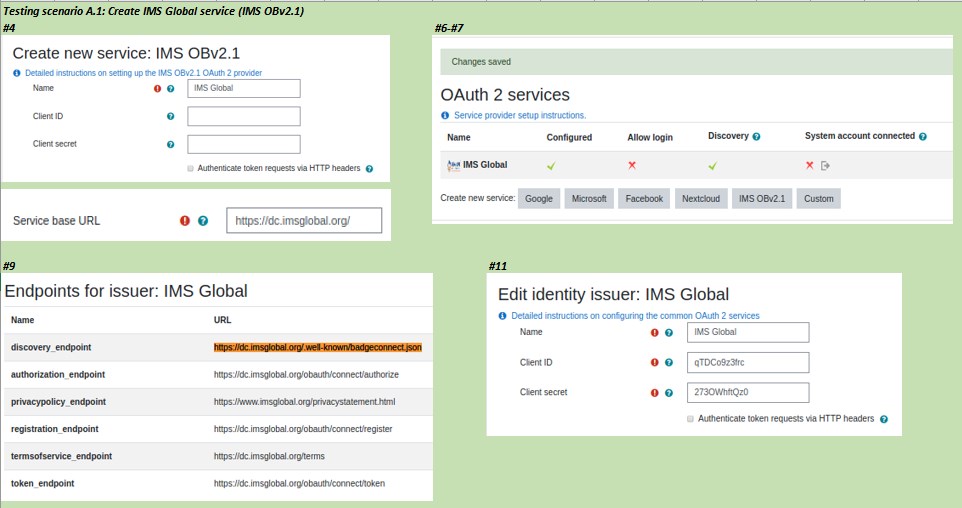The height and width of the screenshot is (508, 962).
Task: Click the dc.imsglobal.org/terms URL
Action: click(x=269, y=456)
